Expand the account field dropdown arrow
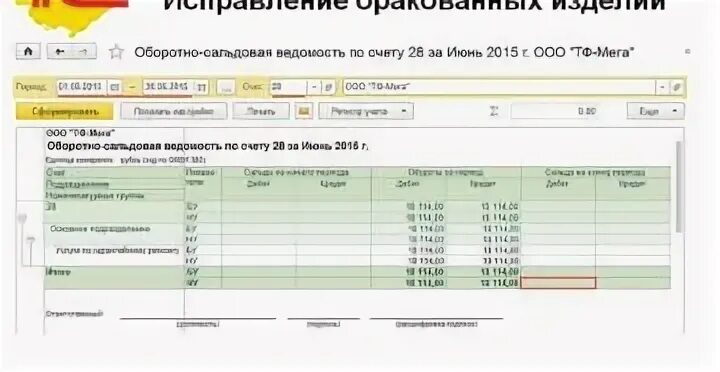Viewport: 720px width, 372px height. (x=314, y=87)
